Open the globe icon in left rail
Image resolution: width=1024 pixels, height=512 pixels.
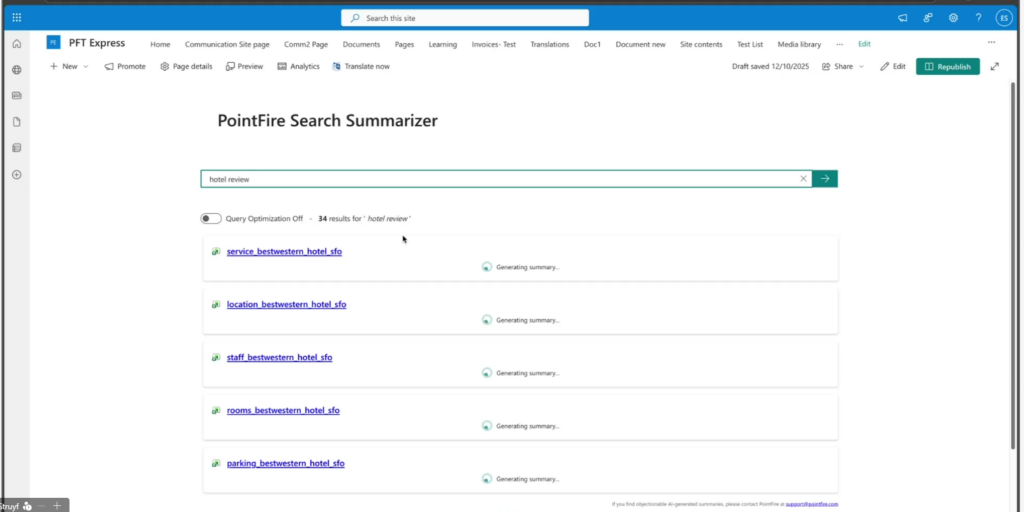(x=16, y=70)
